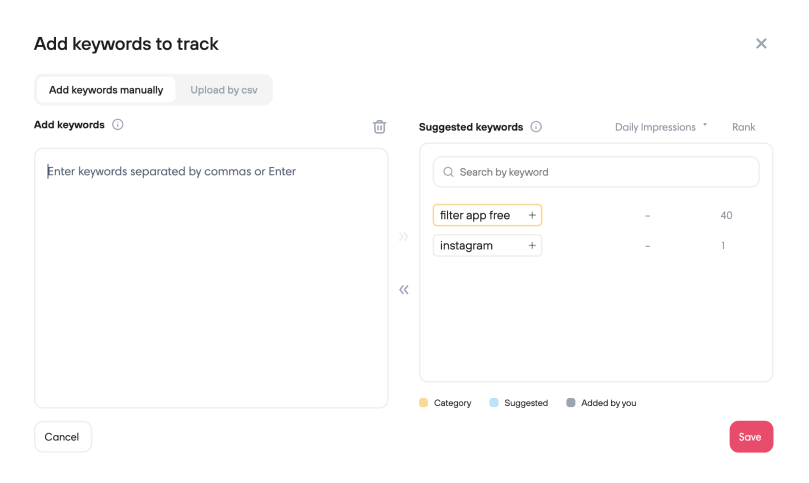Add 'instagram' keyword using plus icon
809x483 pixels.
[x=532, y=246]
